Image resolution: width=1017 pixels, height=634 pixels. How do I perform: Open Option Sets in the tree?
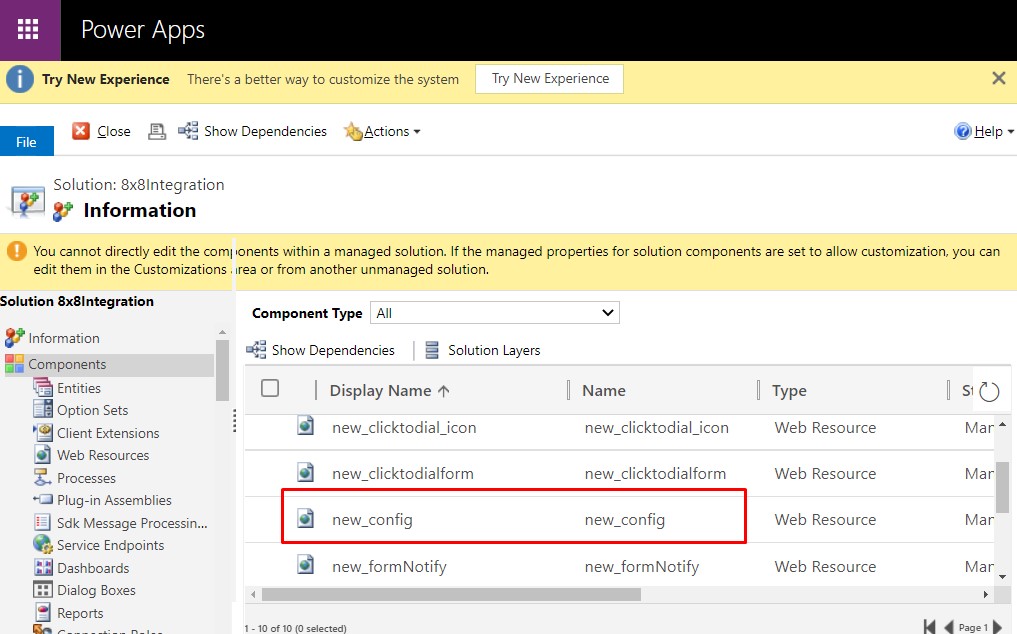pos(92,410)
